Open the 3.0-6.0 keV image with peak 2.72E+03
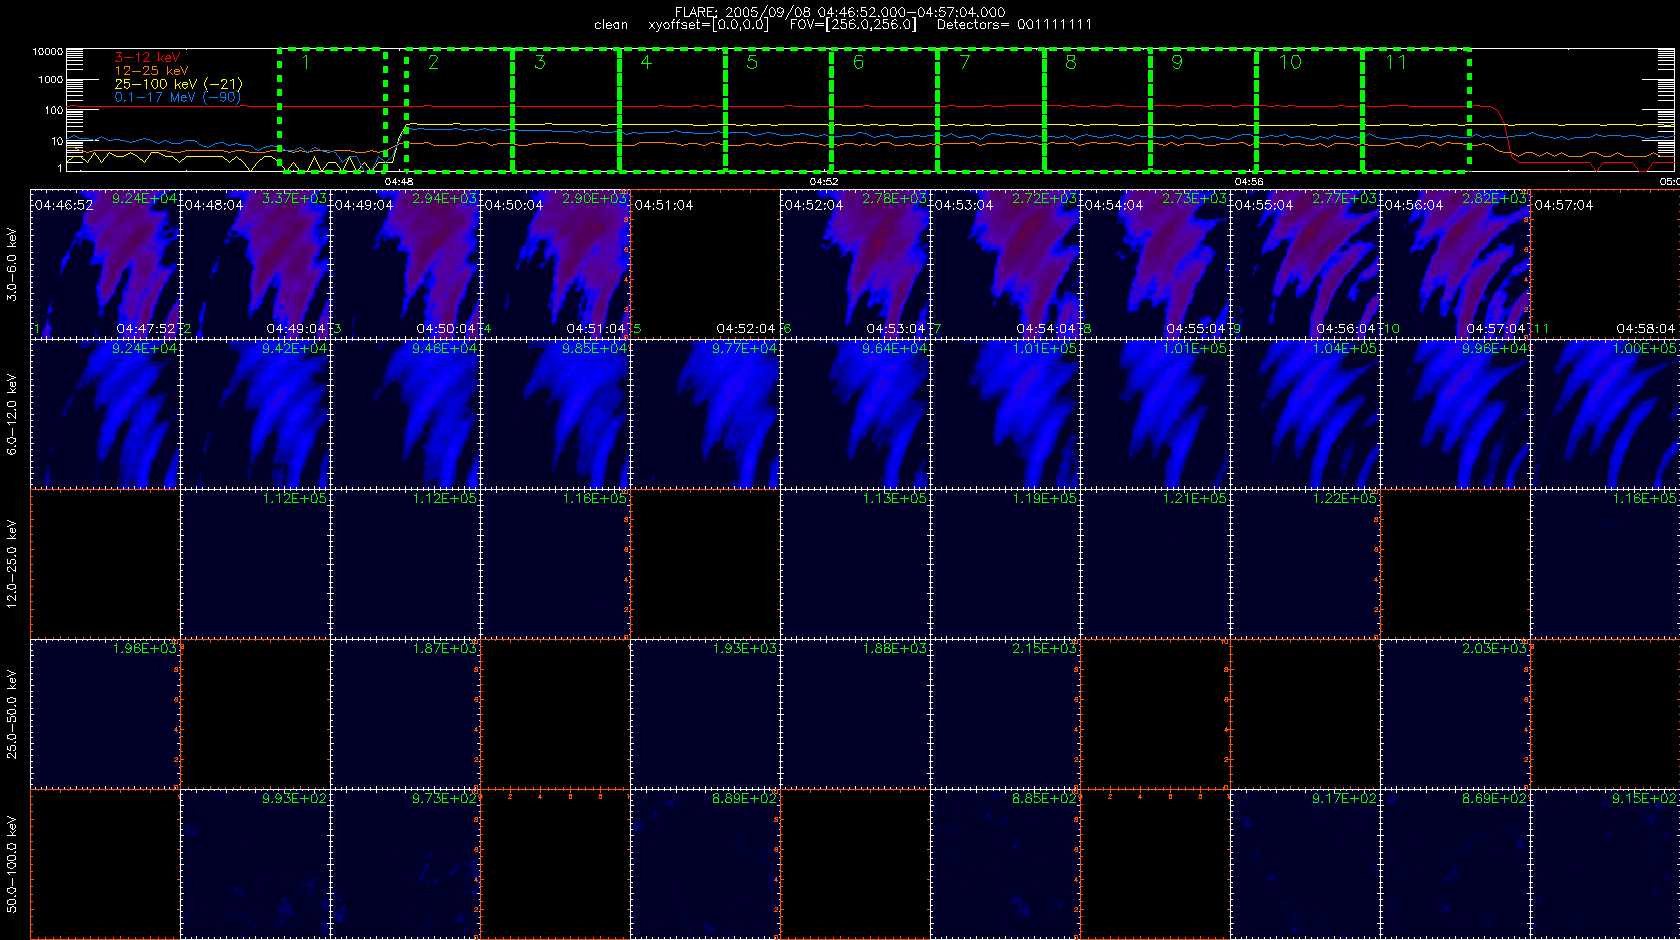 point(1006,264)
